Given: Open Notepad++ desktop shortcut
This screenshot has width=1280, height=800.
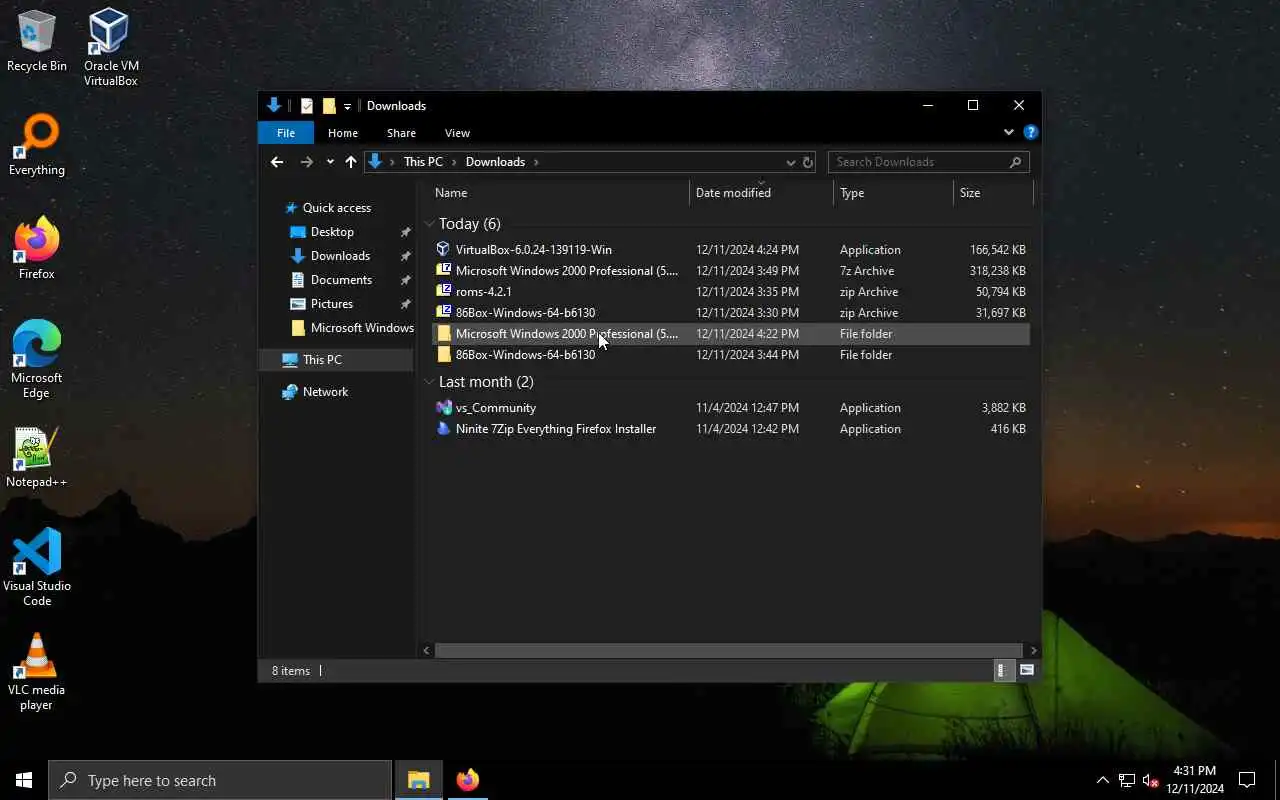Looking at the screenshot, I should (x=37, y=458).
